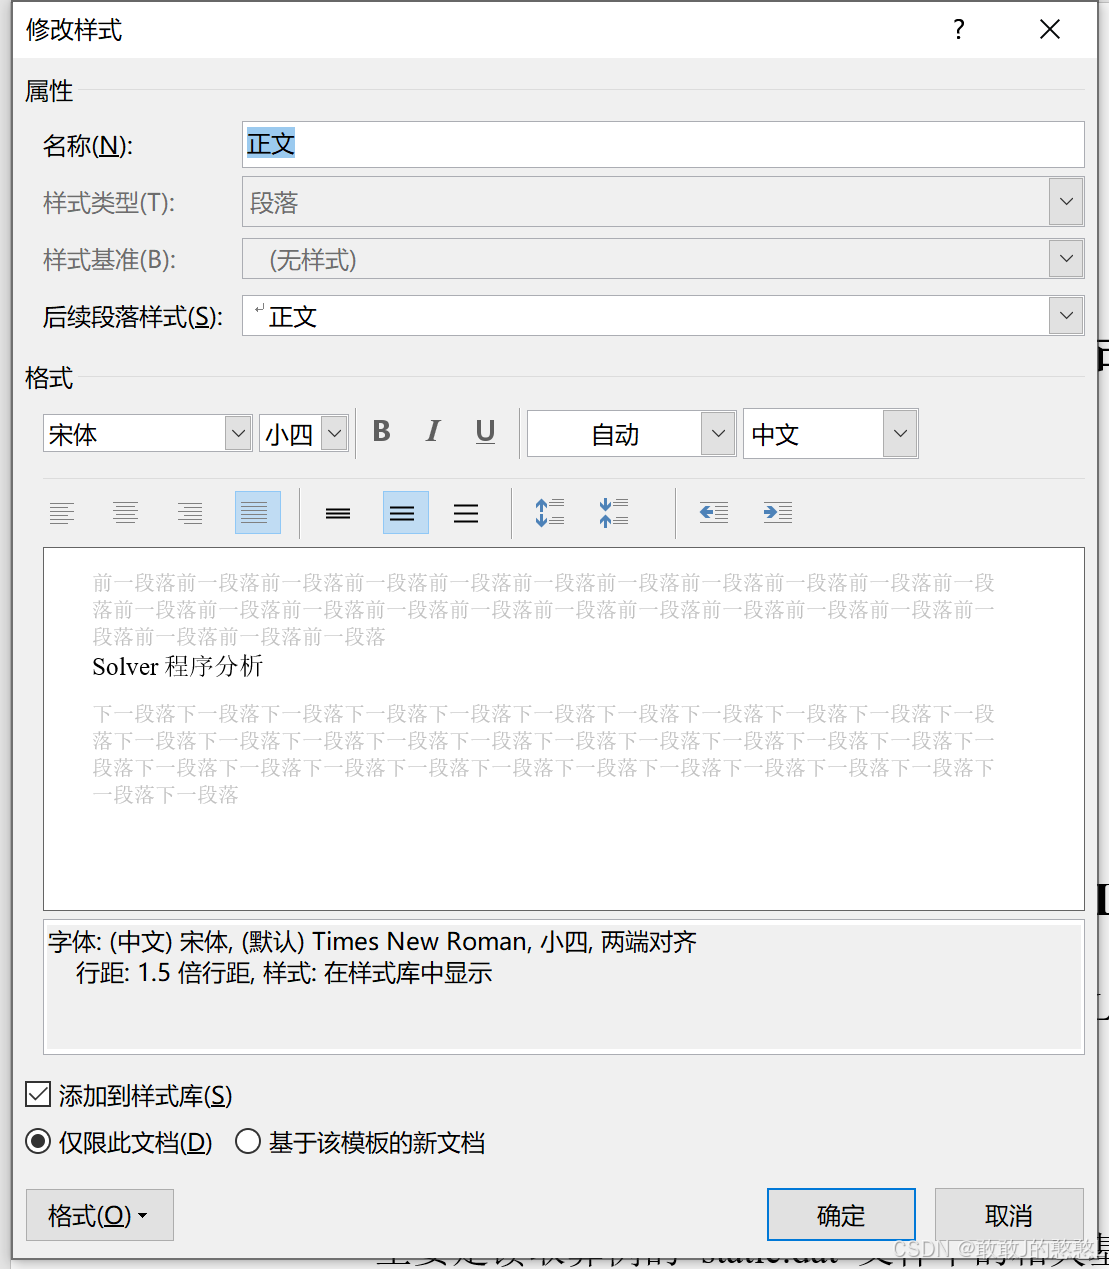Viewport: 1109px width, 1269px height.
Task: Set double line spacing
Action: coord(466,513)
